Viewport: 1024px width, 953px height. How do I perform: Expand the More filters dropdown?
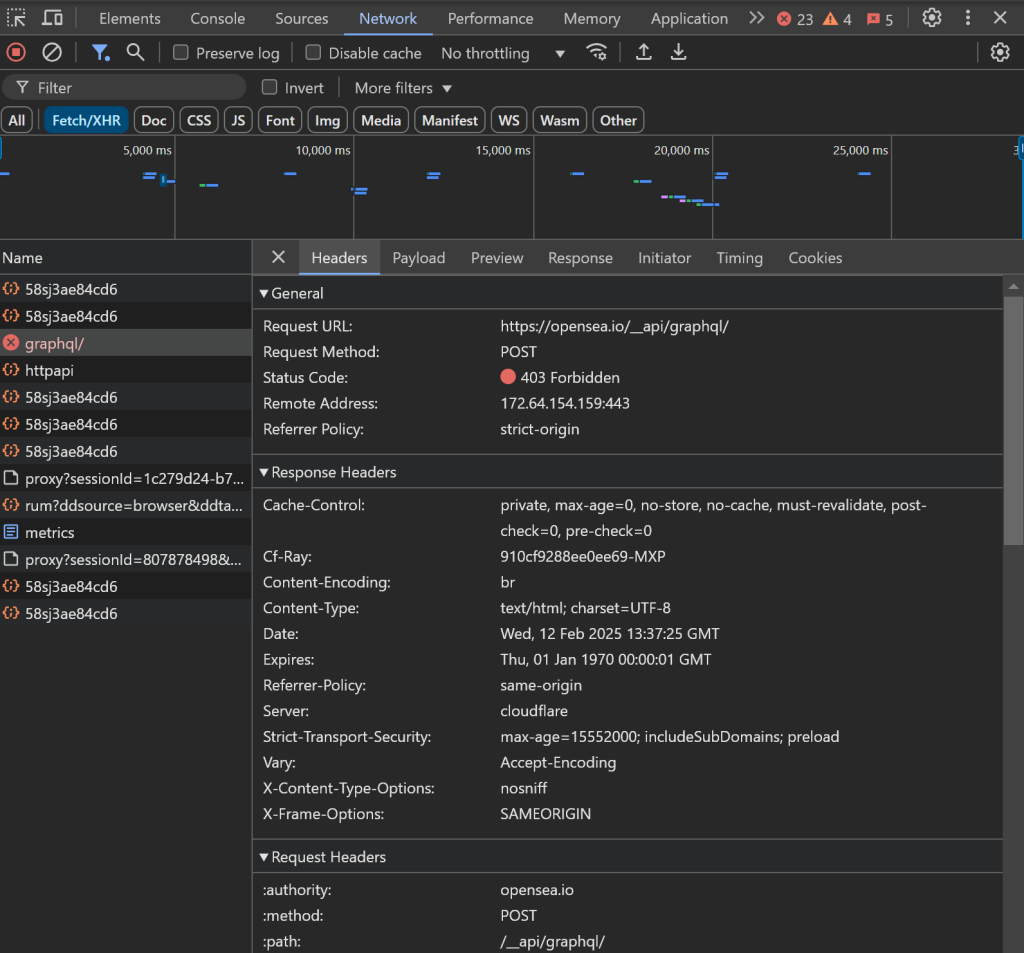403,88
